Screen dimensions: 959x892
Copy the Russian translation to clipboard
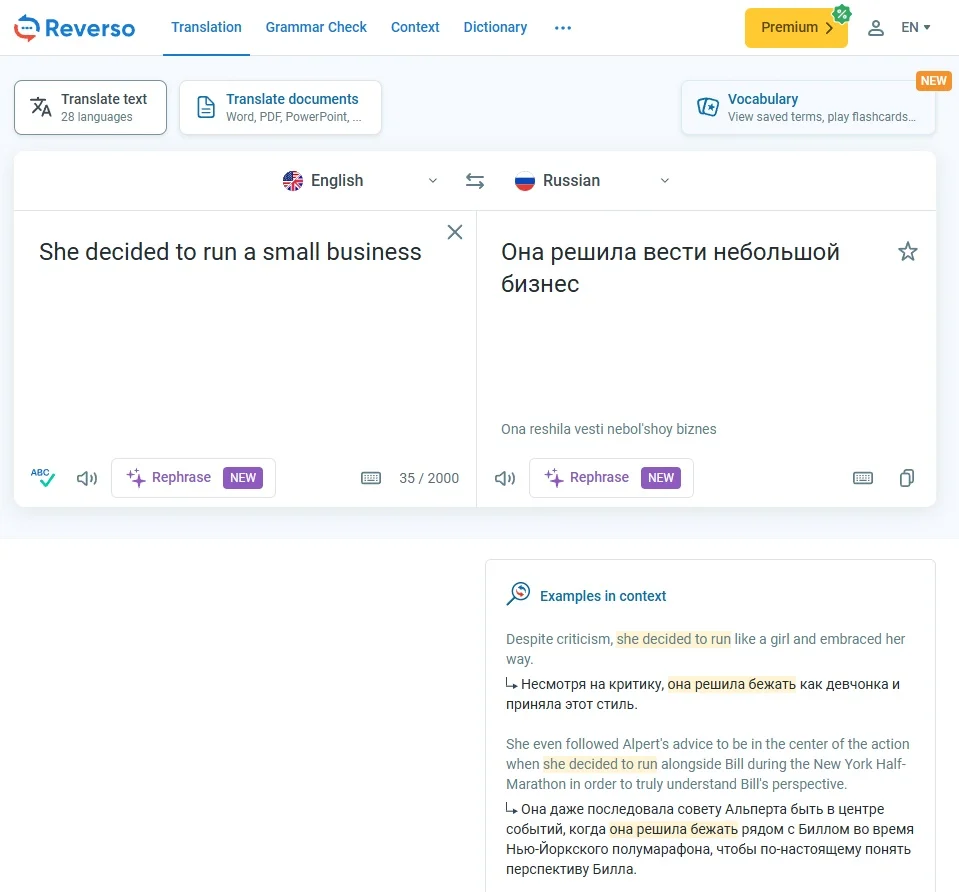(x=907, y=478)
